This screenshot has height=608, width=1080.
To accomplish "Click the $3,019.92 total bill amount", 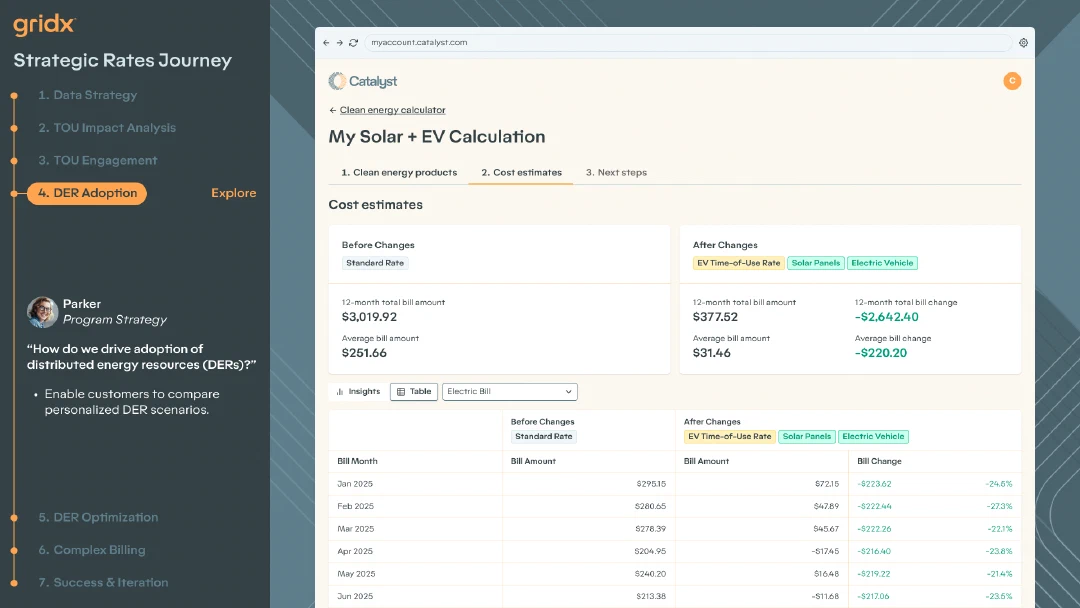I will pyautogui.click(x=369, y=317).
